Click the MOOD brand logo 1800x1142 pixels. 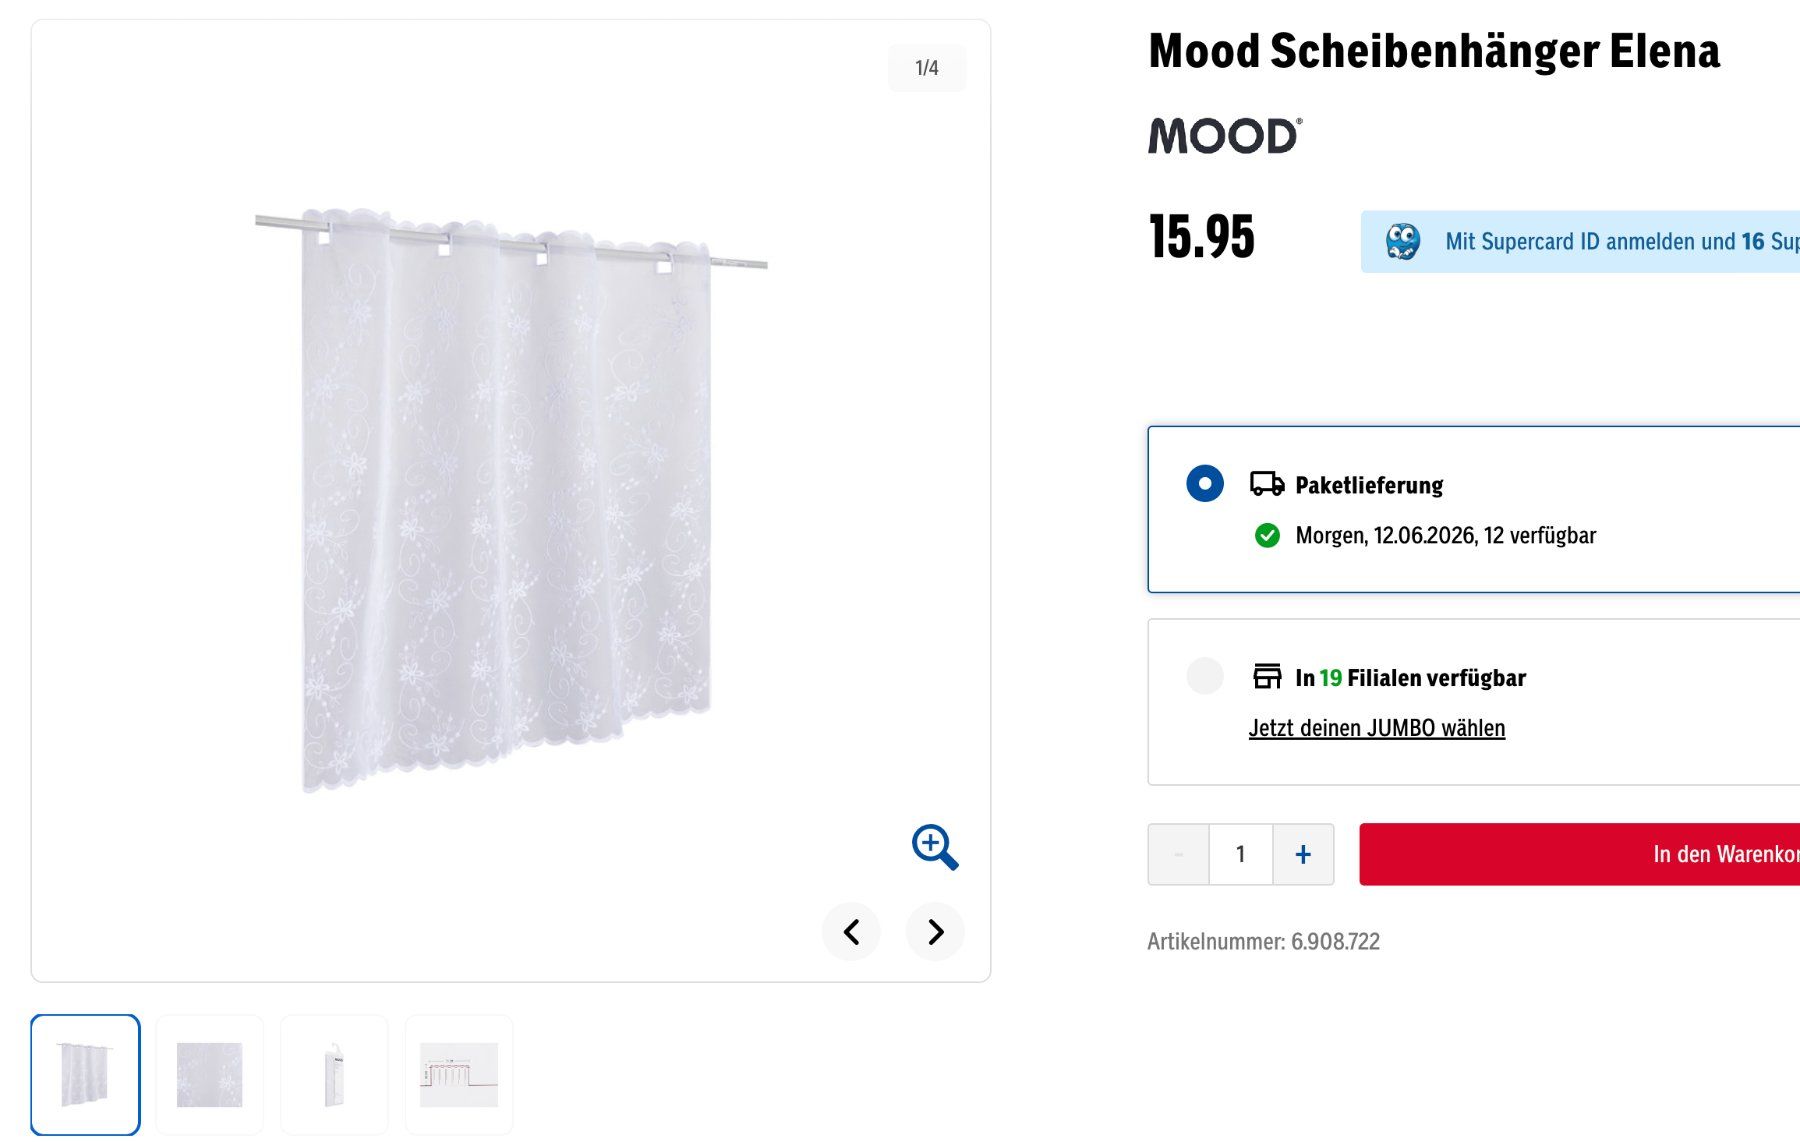(x=1225, y=136)
